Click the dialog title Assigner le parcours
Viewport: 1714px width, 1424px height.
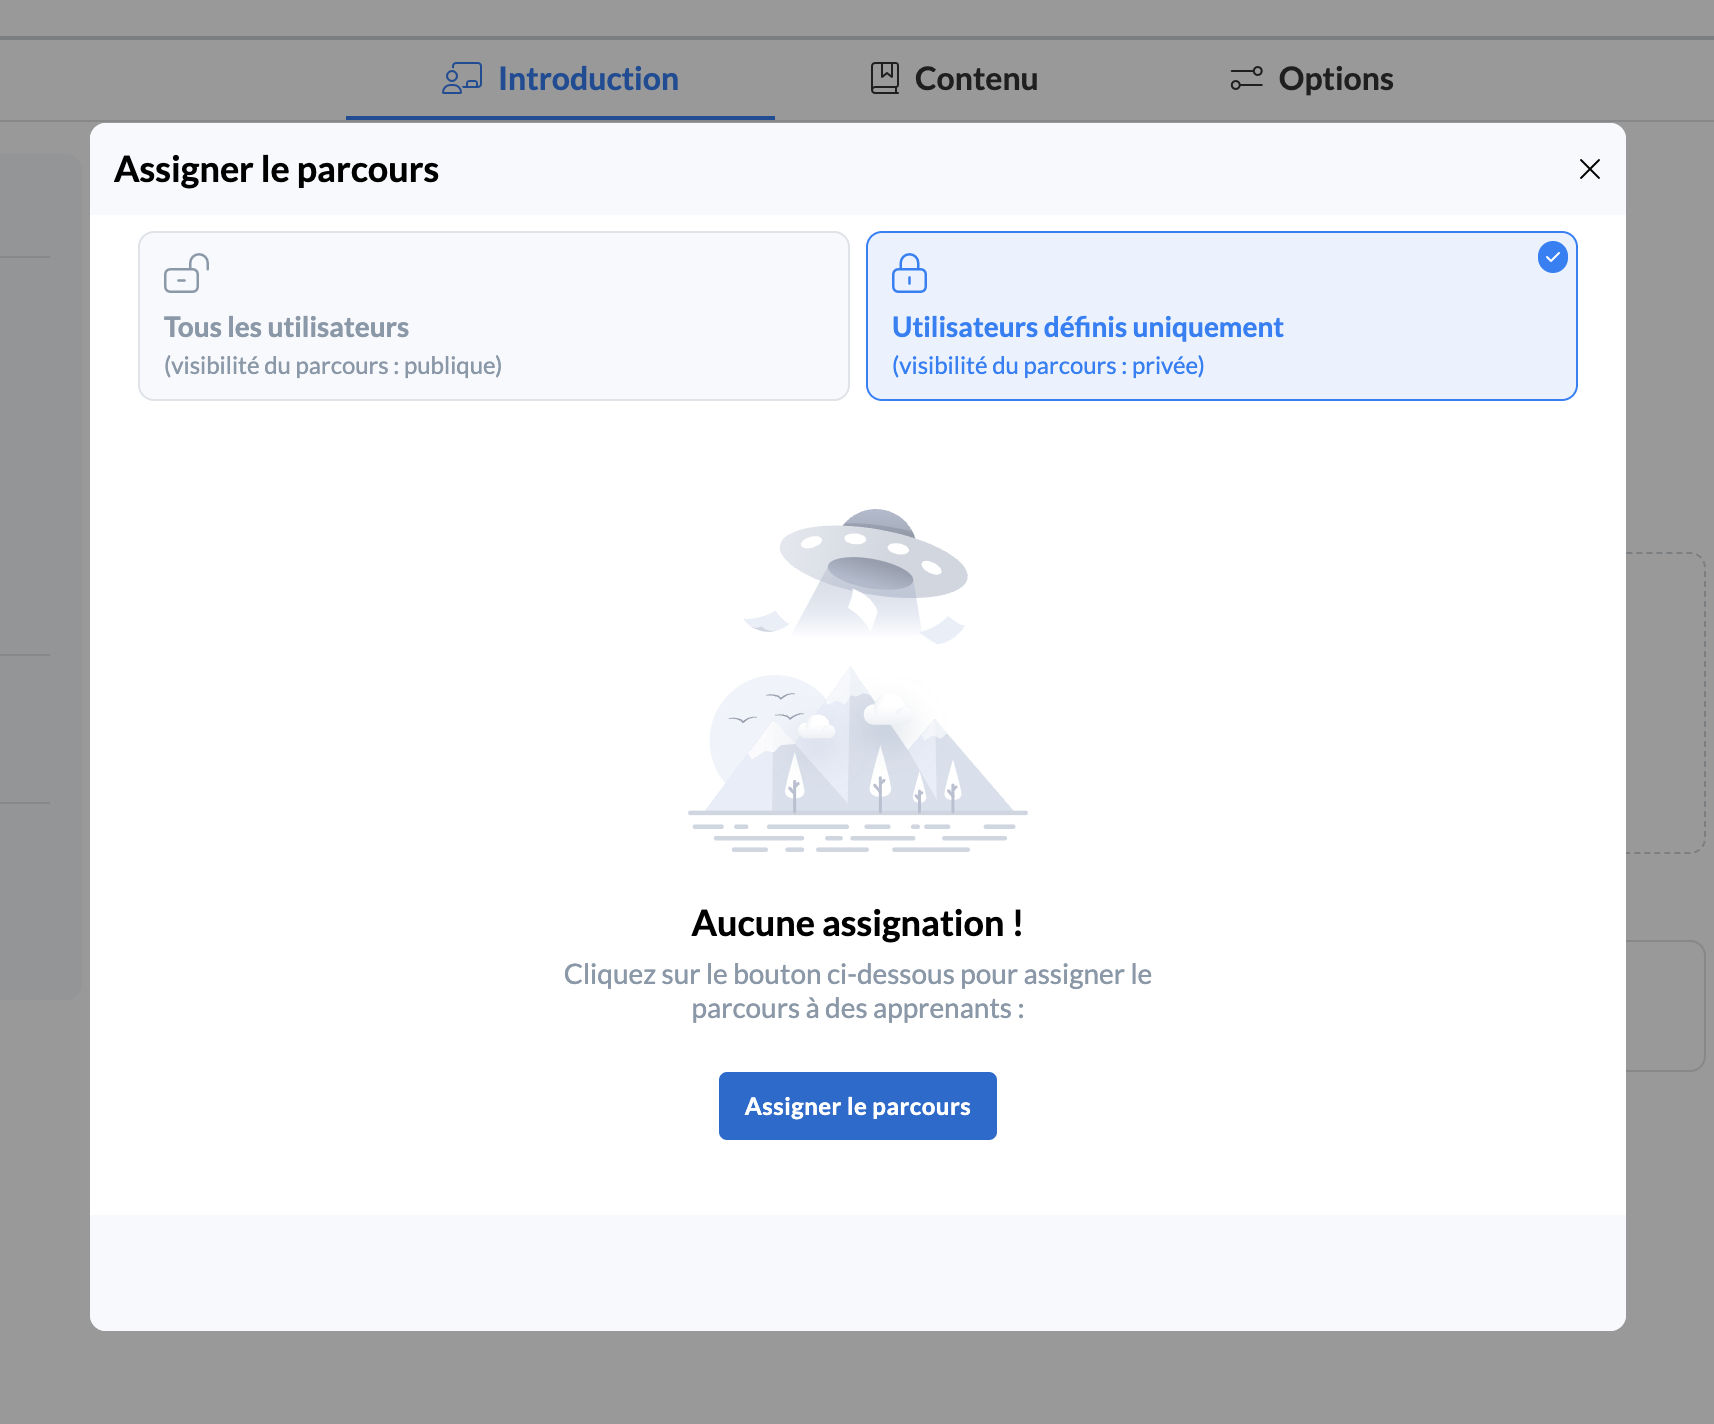point(276,170)
